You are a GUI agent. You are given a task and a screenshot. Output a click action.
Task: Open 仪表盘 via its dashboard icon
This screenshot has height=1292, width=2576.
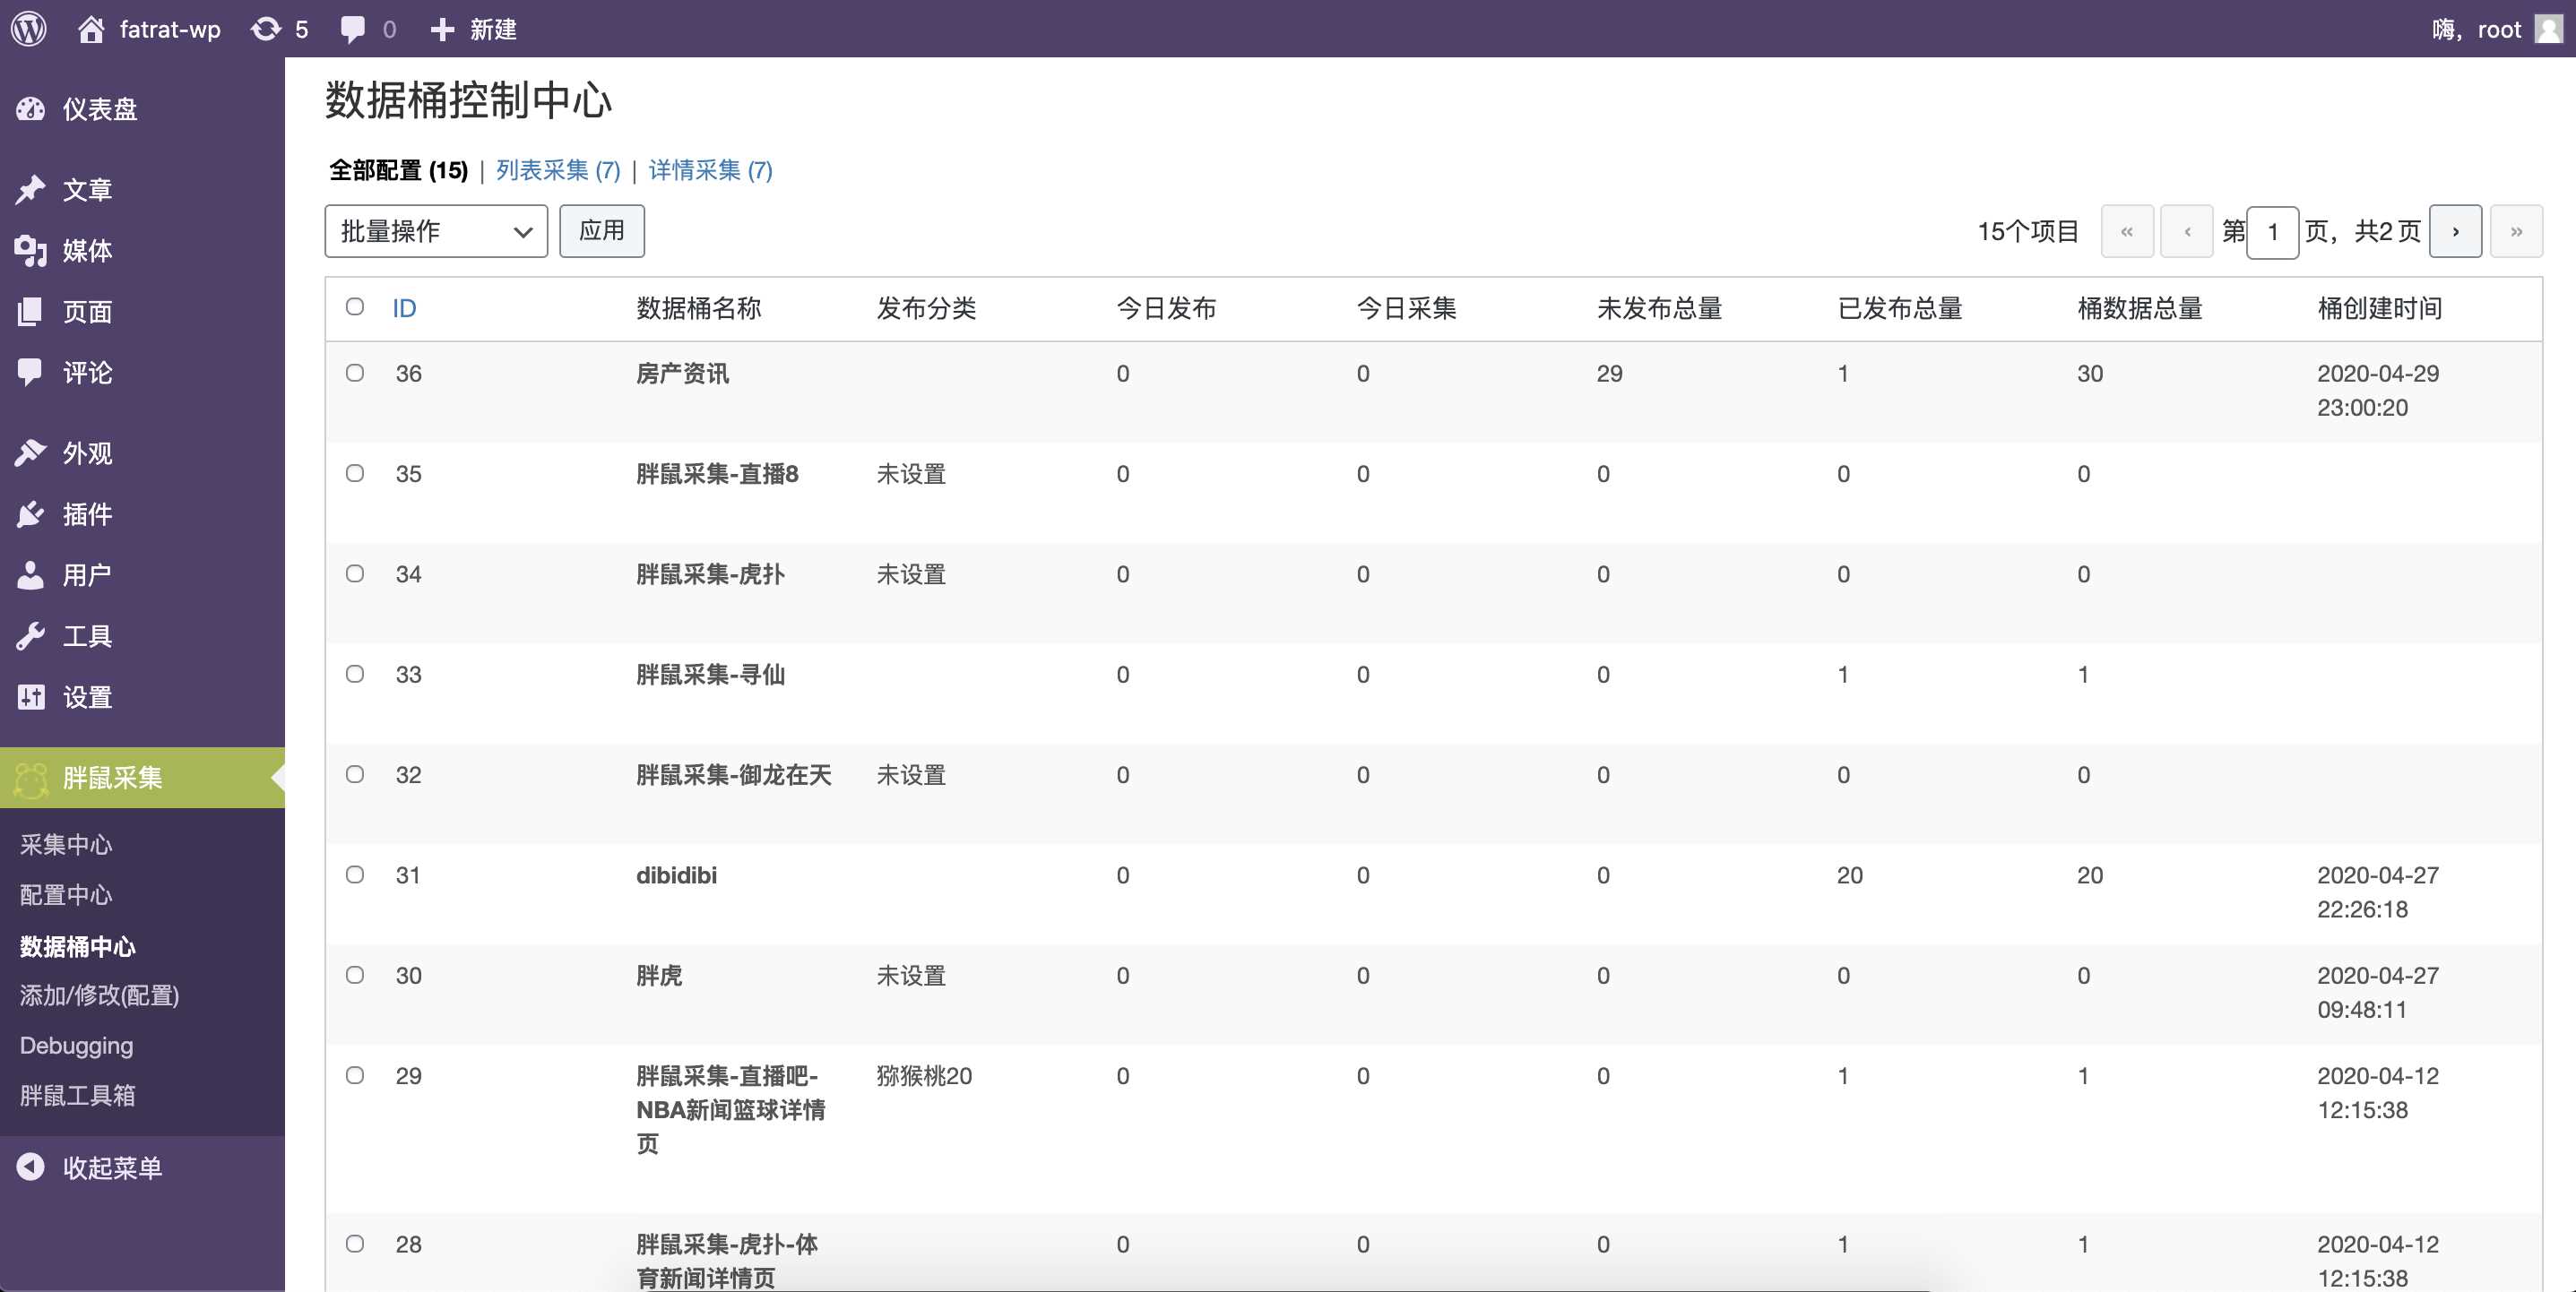click(33, 109)
